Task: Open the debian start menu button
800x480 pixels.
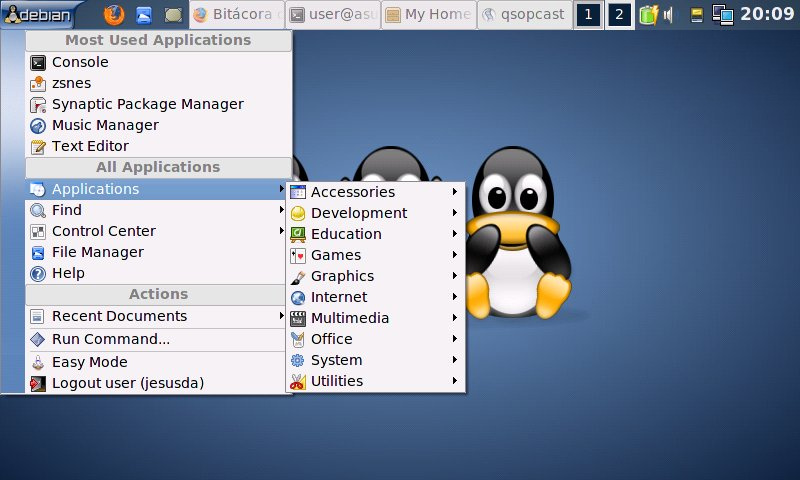Action: (40, 14)
